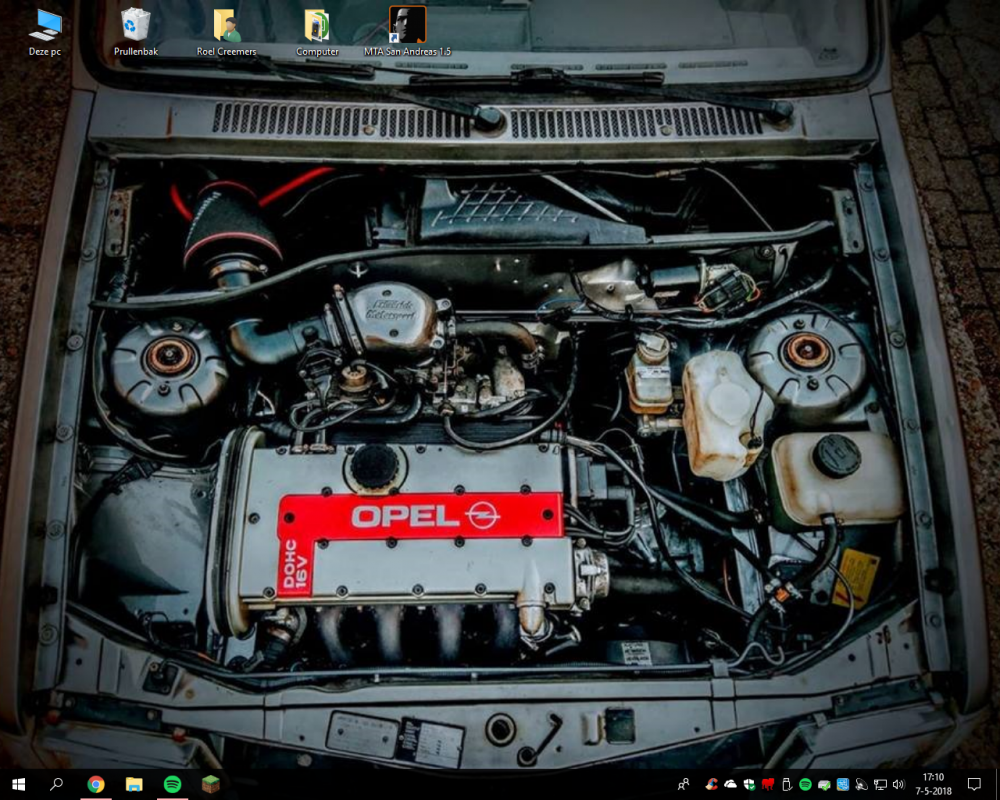Select the Spotify icon in the system tray

pyautogui.click(x=805, y=785)
